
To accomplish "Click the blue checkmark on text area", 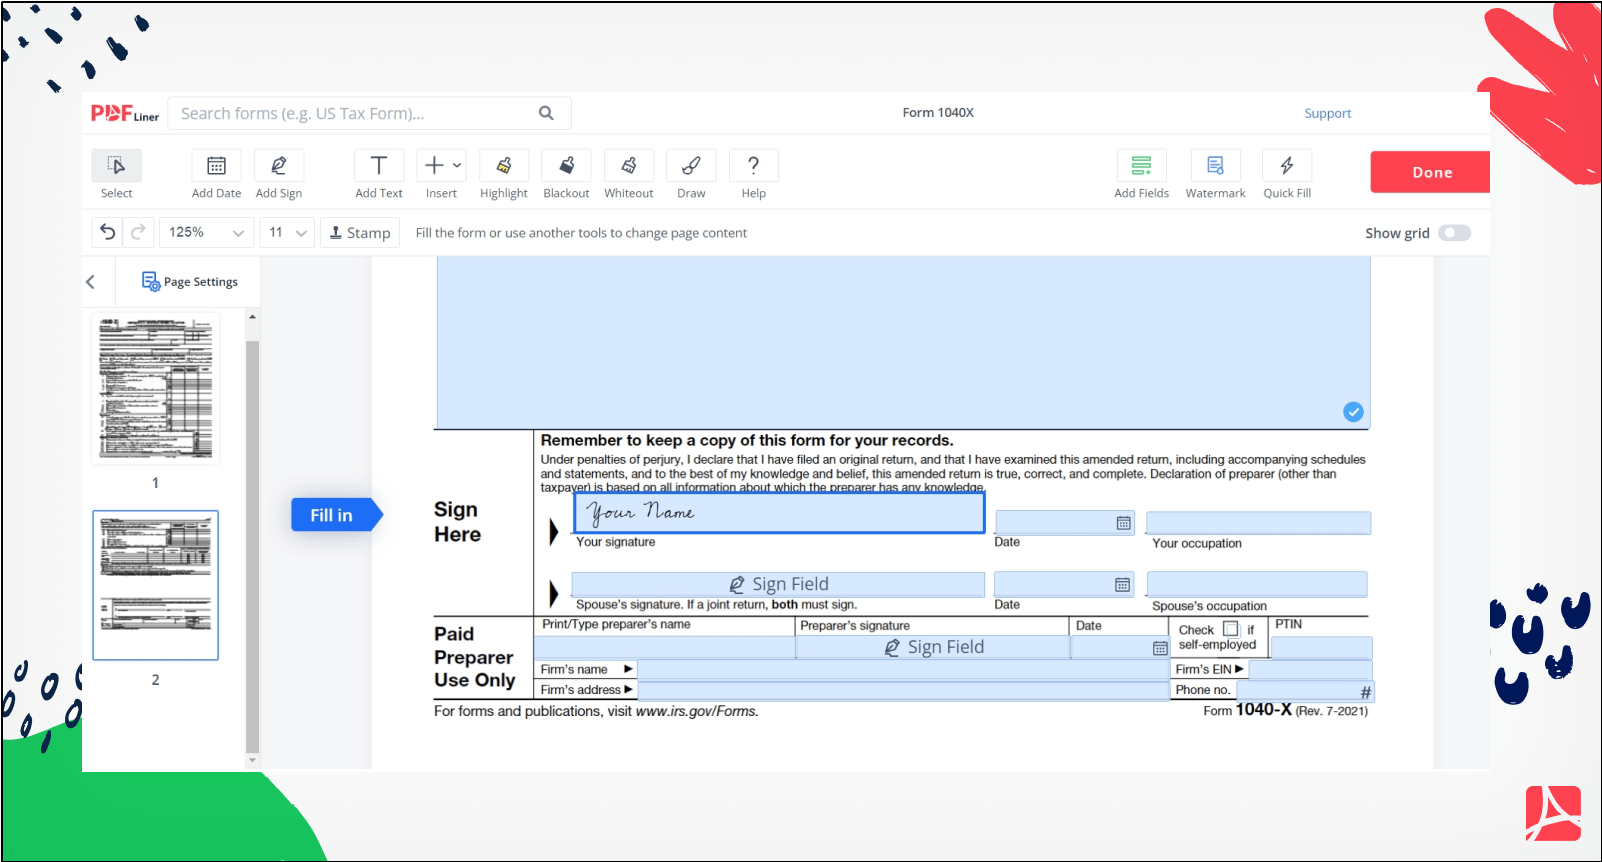I will coord(1353,412).
